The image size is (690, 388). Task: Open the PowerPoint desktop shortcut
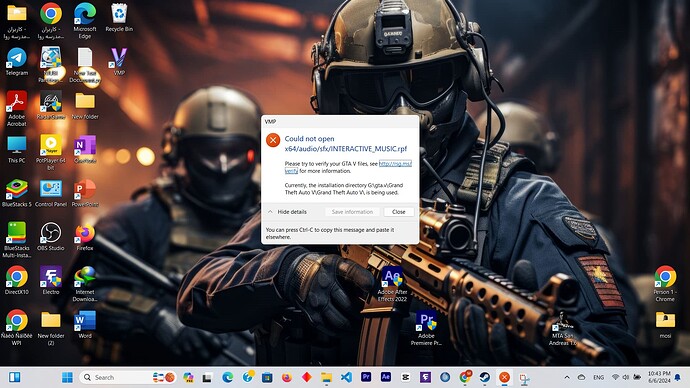click(85, 193)
